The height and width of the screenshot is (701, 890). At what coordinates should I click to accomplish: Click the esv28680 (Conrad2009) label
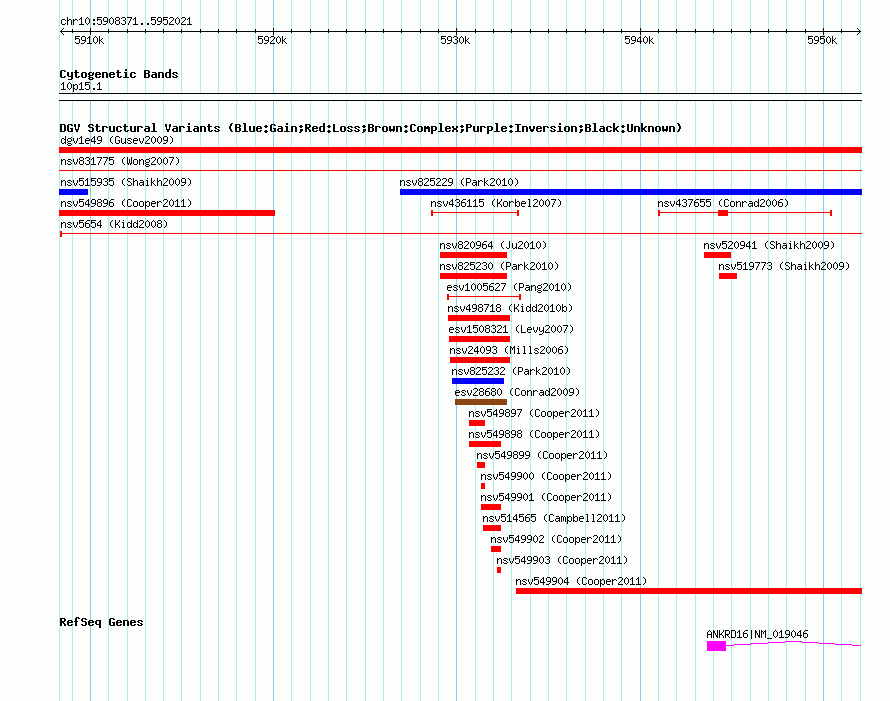click(517, 392)
